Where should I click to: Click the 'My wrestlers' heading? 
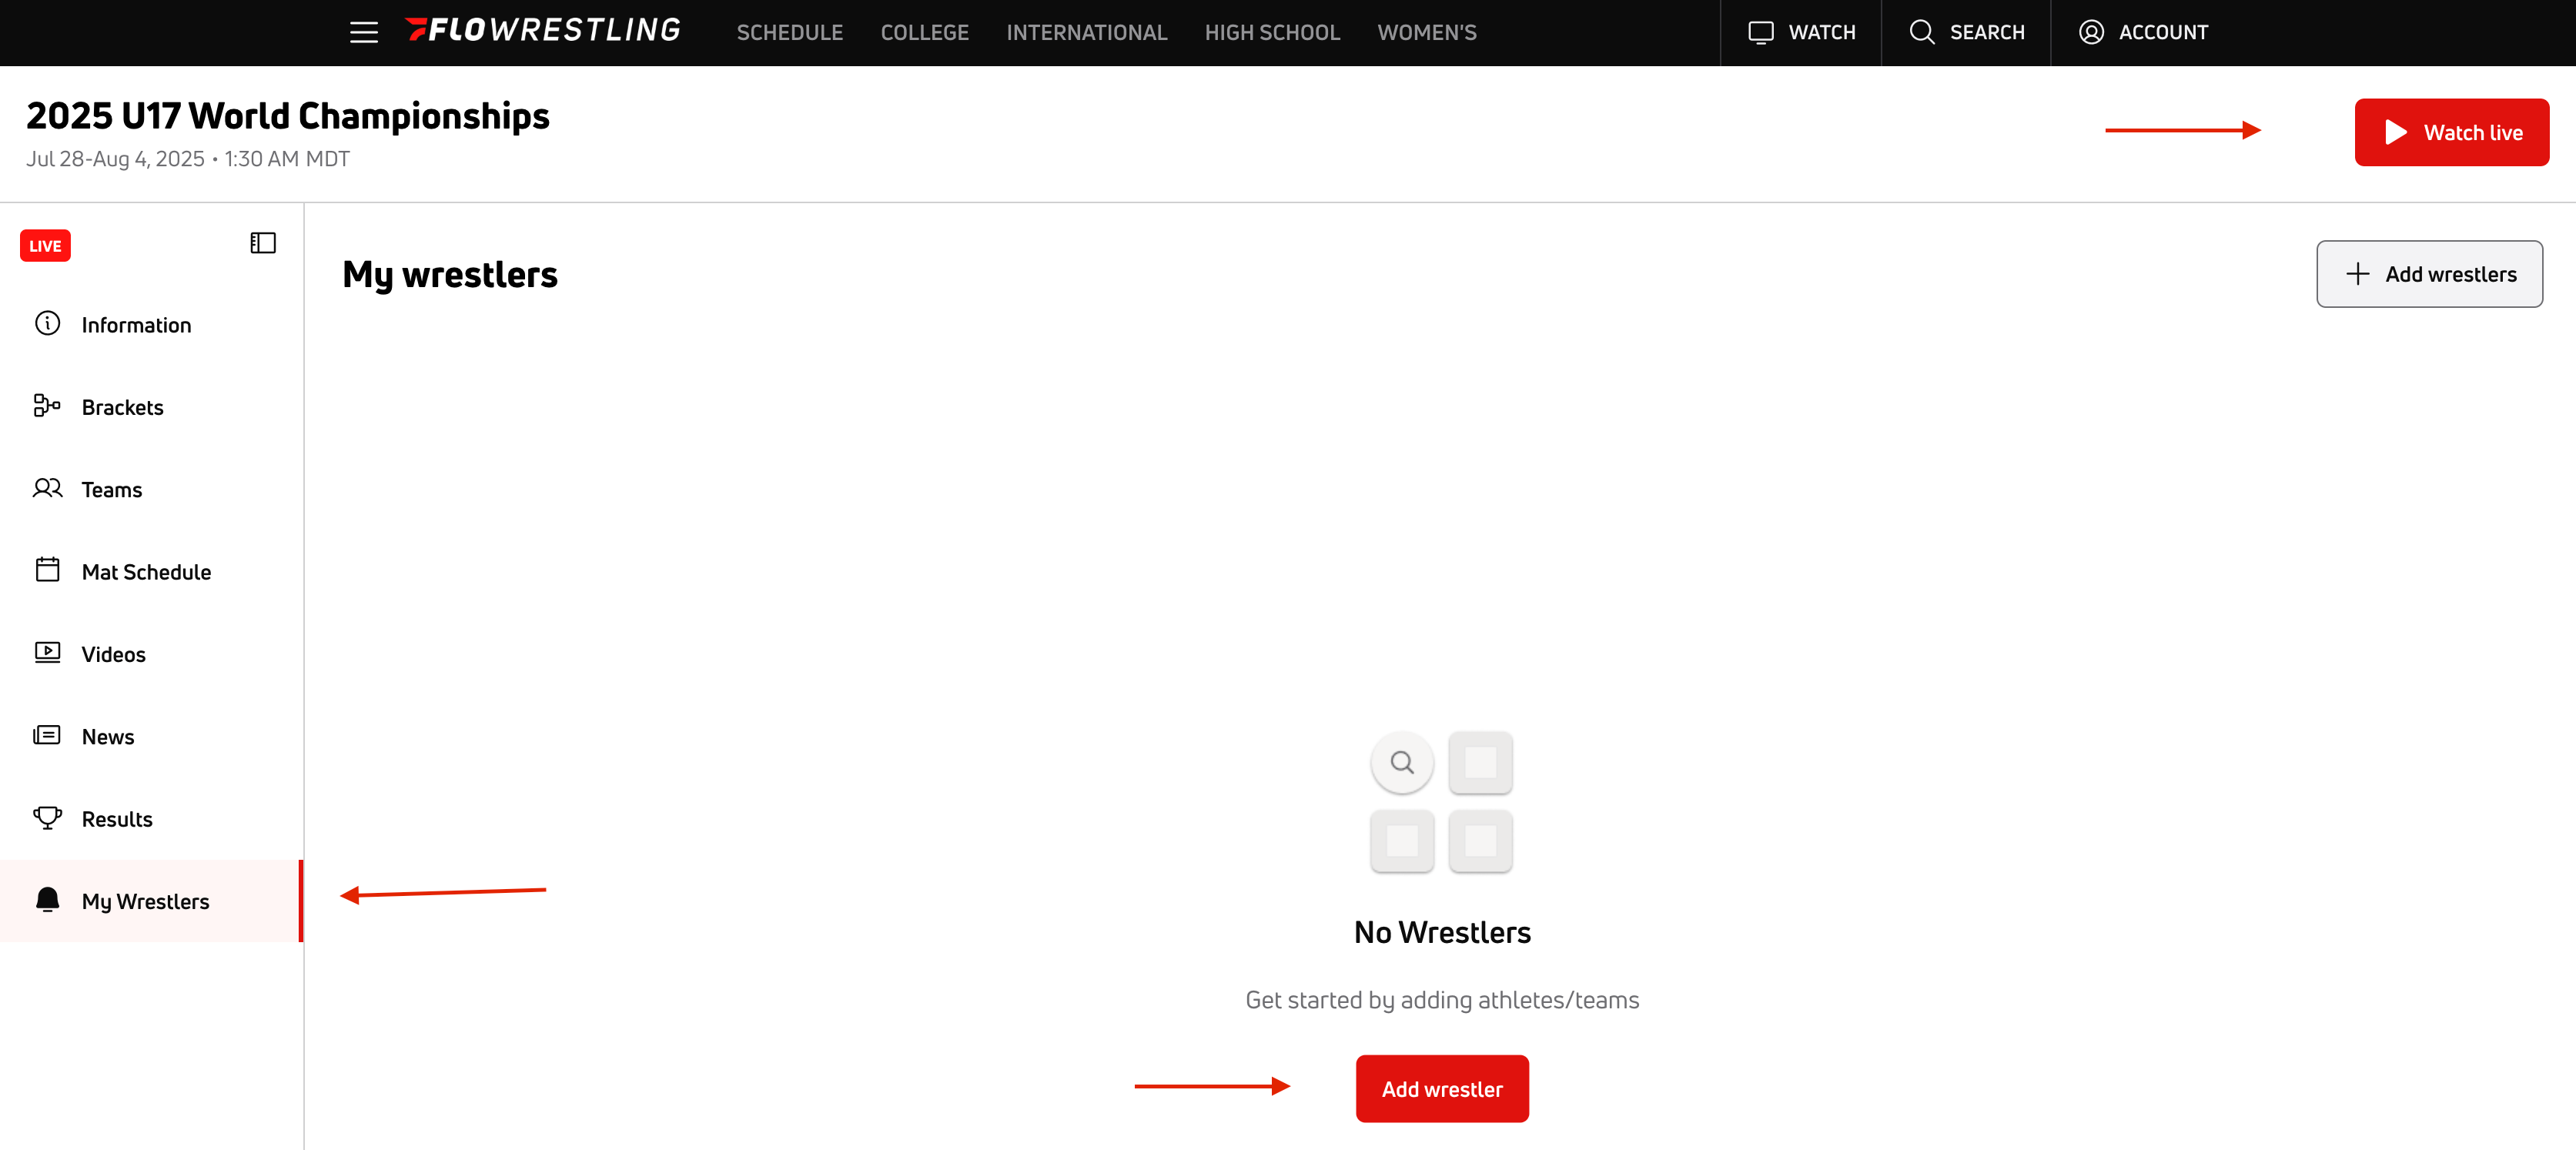pos(450,275)
